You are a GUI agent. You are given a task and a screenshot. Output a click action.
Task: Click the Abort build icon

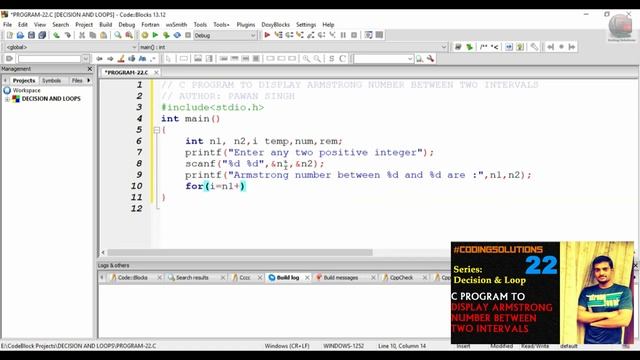(188, 36)
